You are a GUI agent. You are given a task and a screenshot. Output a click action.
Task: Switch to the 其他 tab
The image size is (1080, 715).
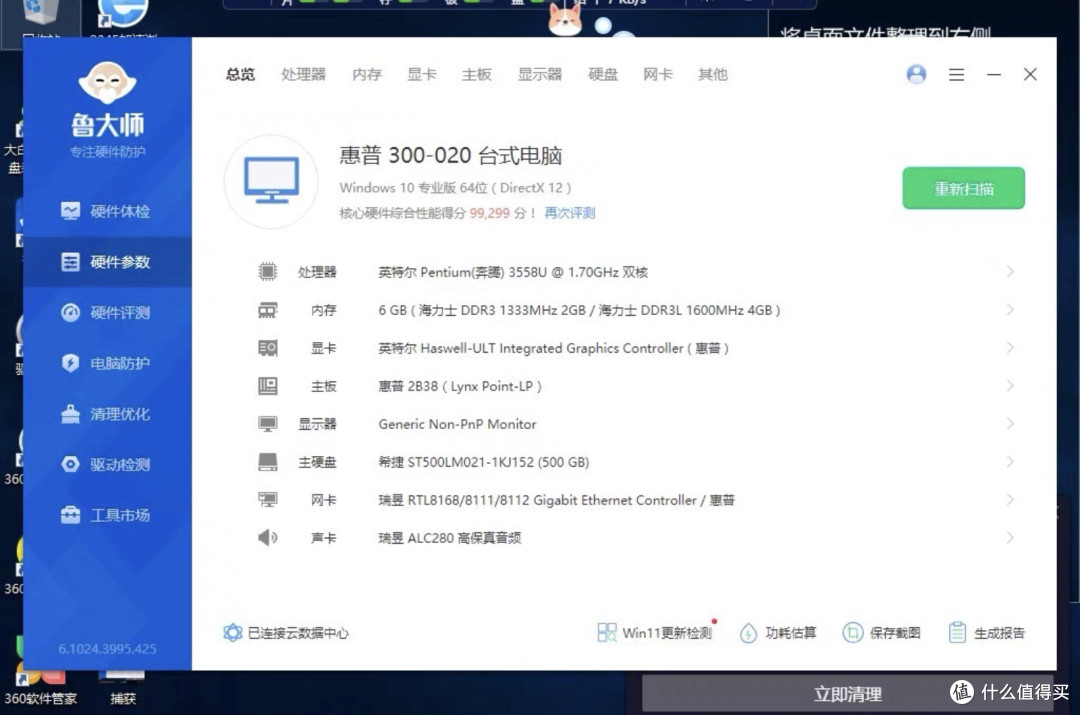point(712,74)
